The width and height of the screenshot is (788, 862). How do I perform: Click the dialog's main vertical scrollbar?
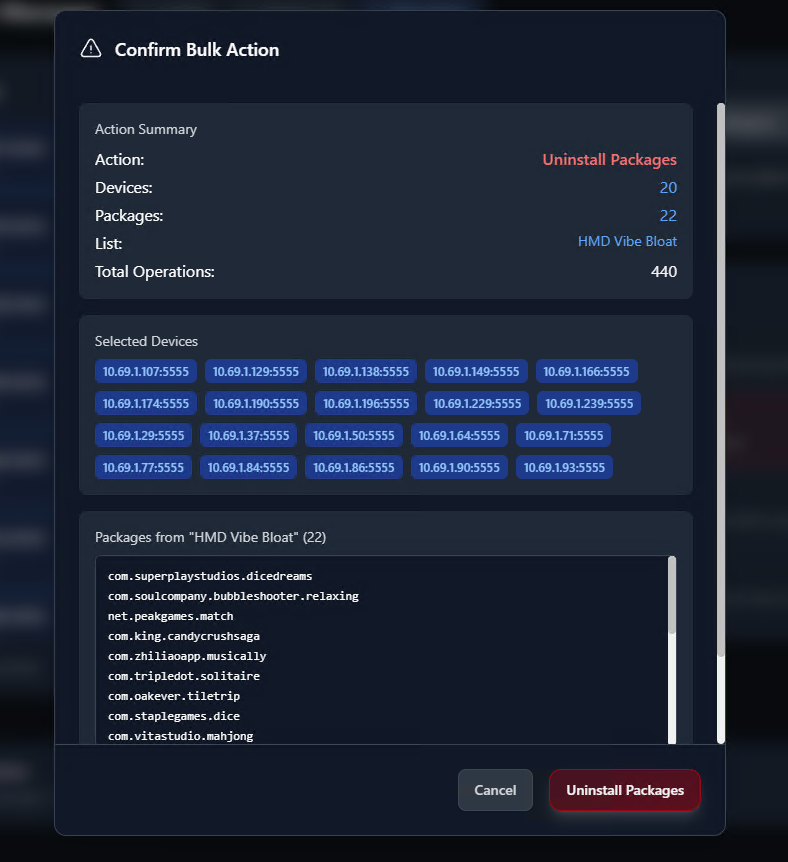721,380
